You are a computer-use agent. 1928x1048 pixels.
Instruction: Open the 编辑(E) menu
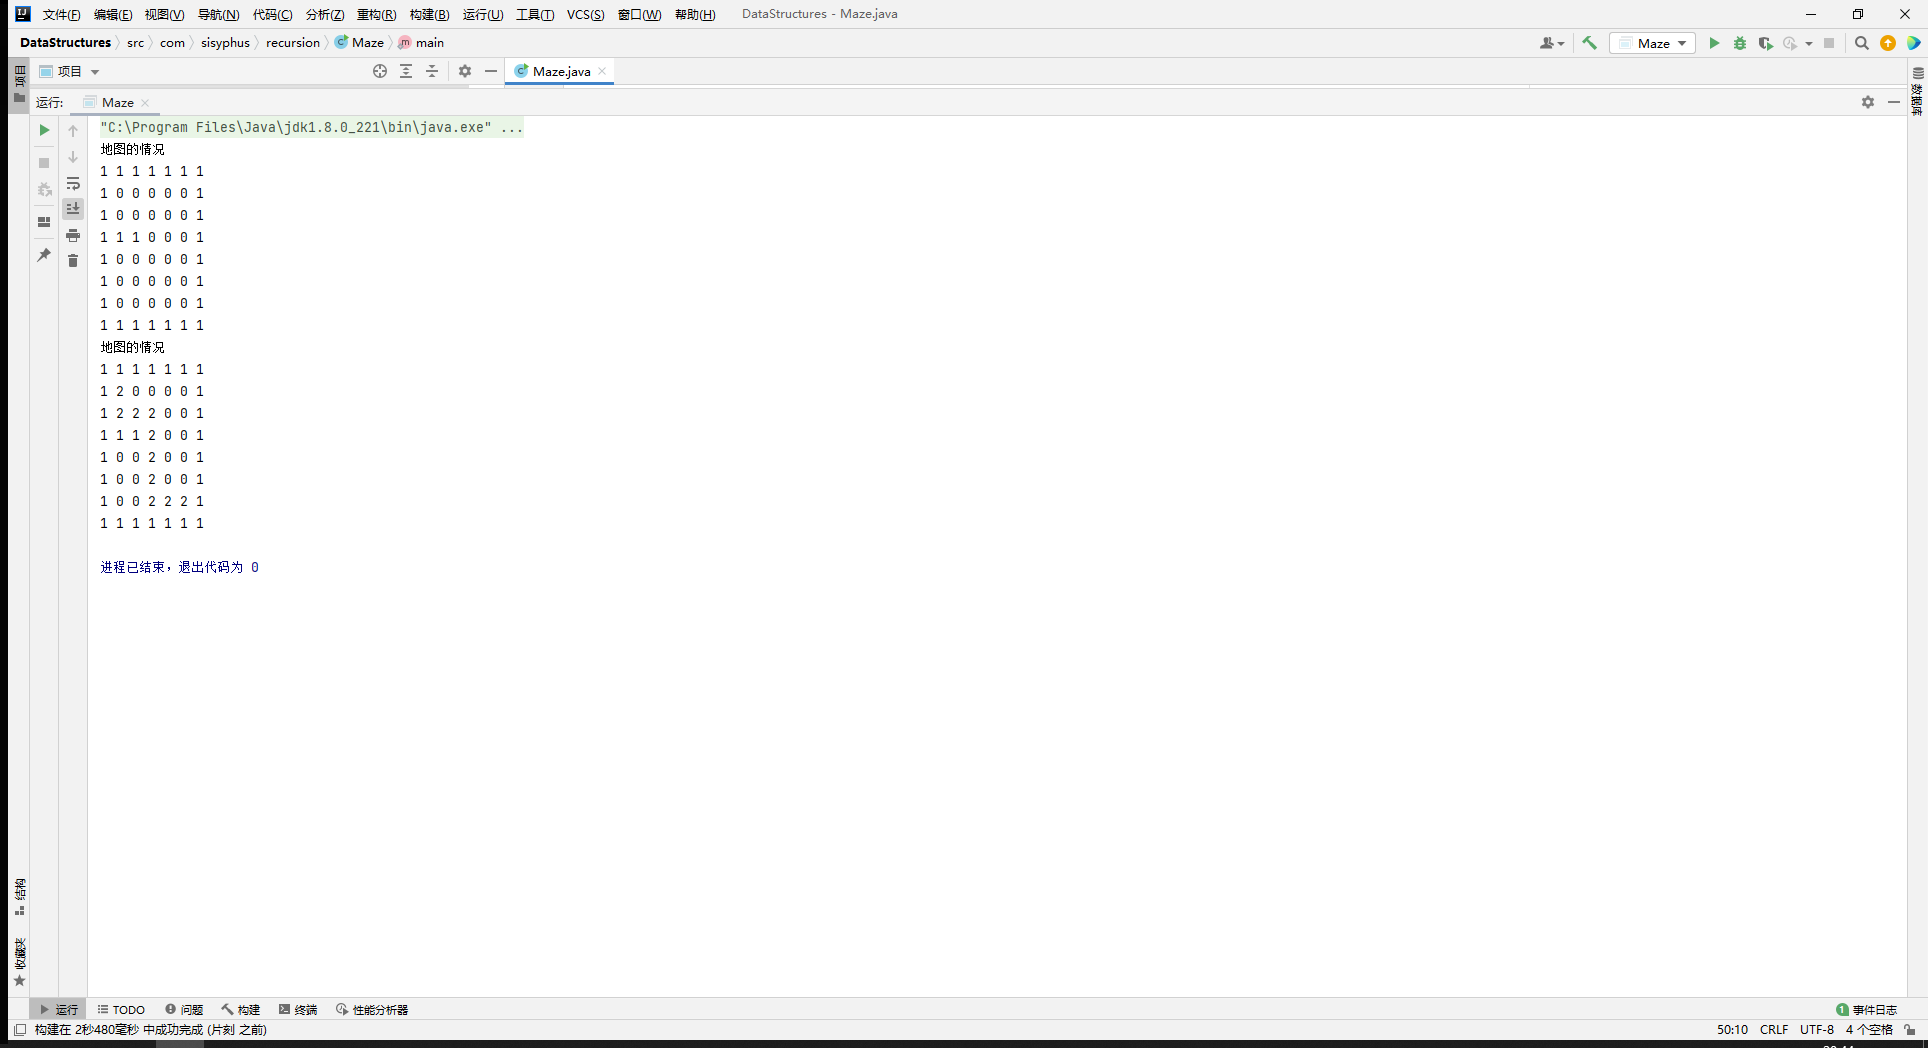[x=113, y=14]
